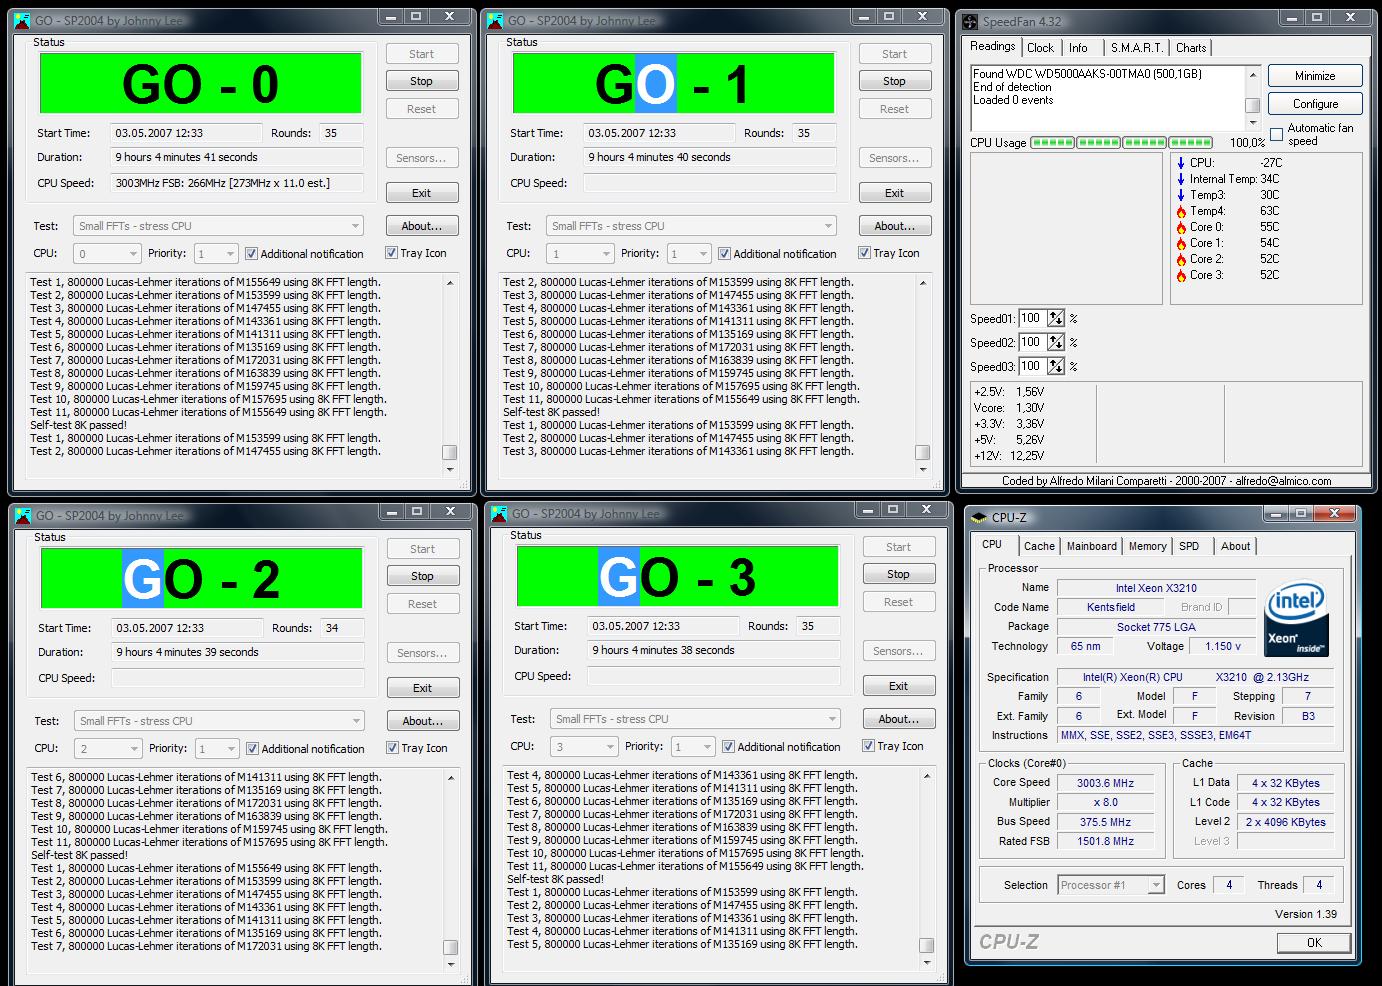This screenshot has height=986, width=1382.
Task: Click the Intel Xeon inside logo in CPU-Z
Action: 1296,620
